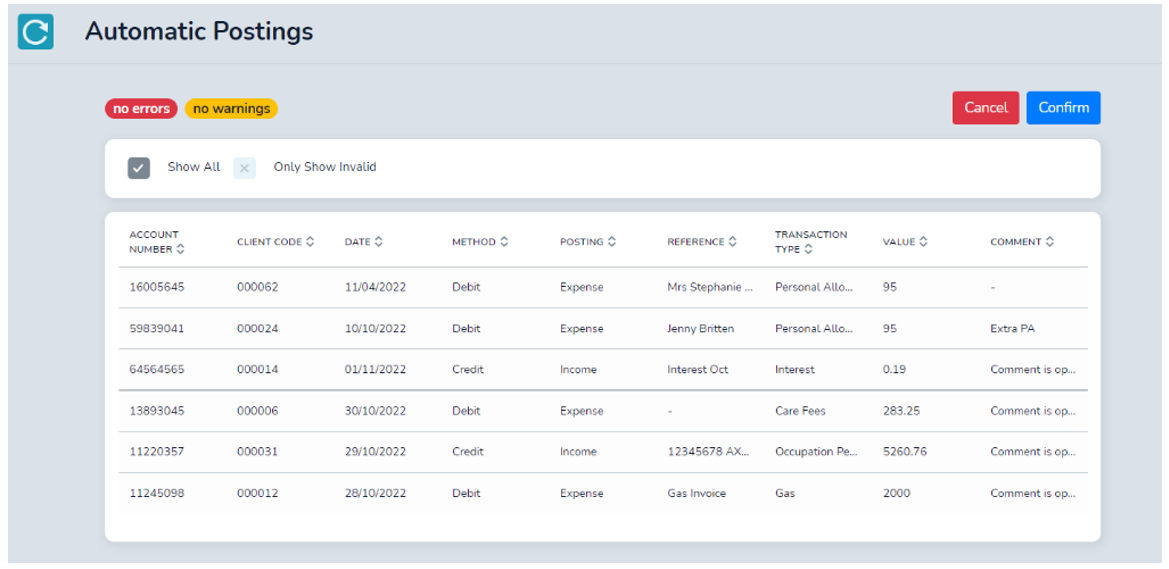Sort by Account Number column arrows
Image resolution: width=1169 pixels, height=569 pixels.
(180, 250)
